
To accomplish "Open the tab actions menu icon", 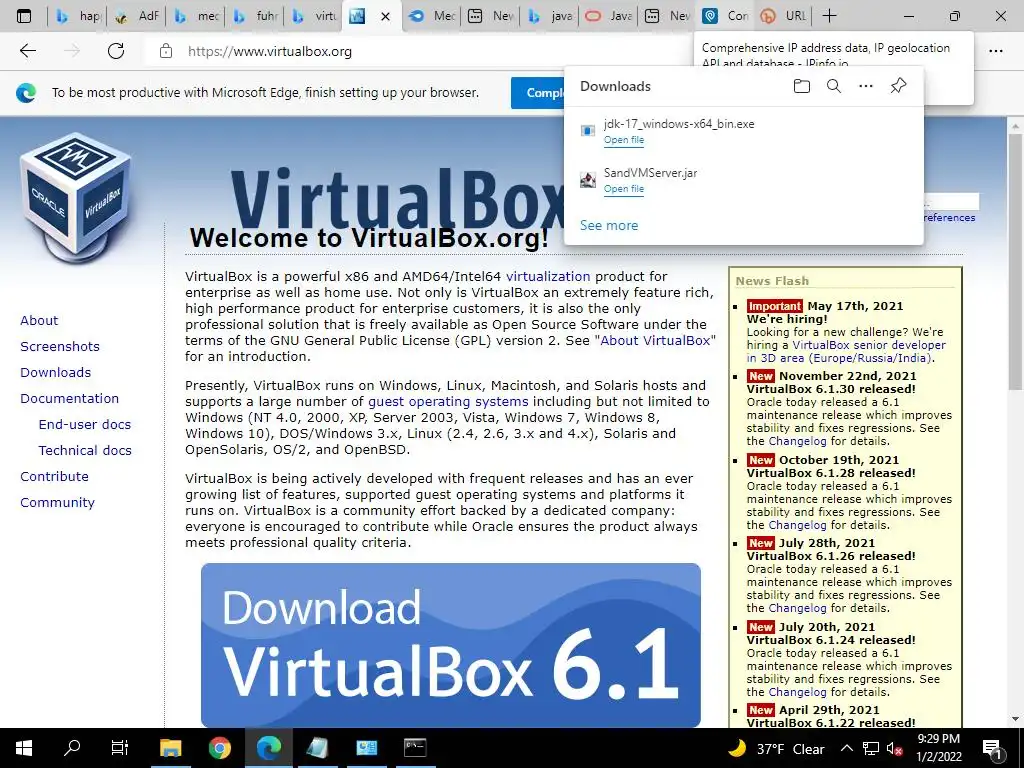I will click(24, 16).
